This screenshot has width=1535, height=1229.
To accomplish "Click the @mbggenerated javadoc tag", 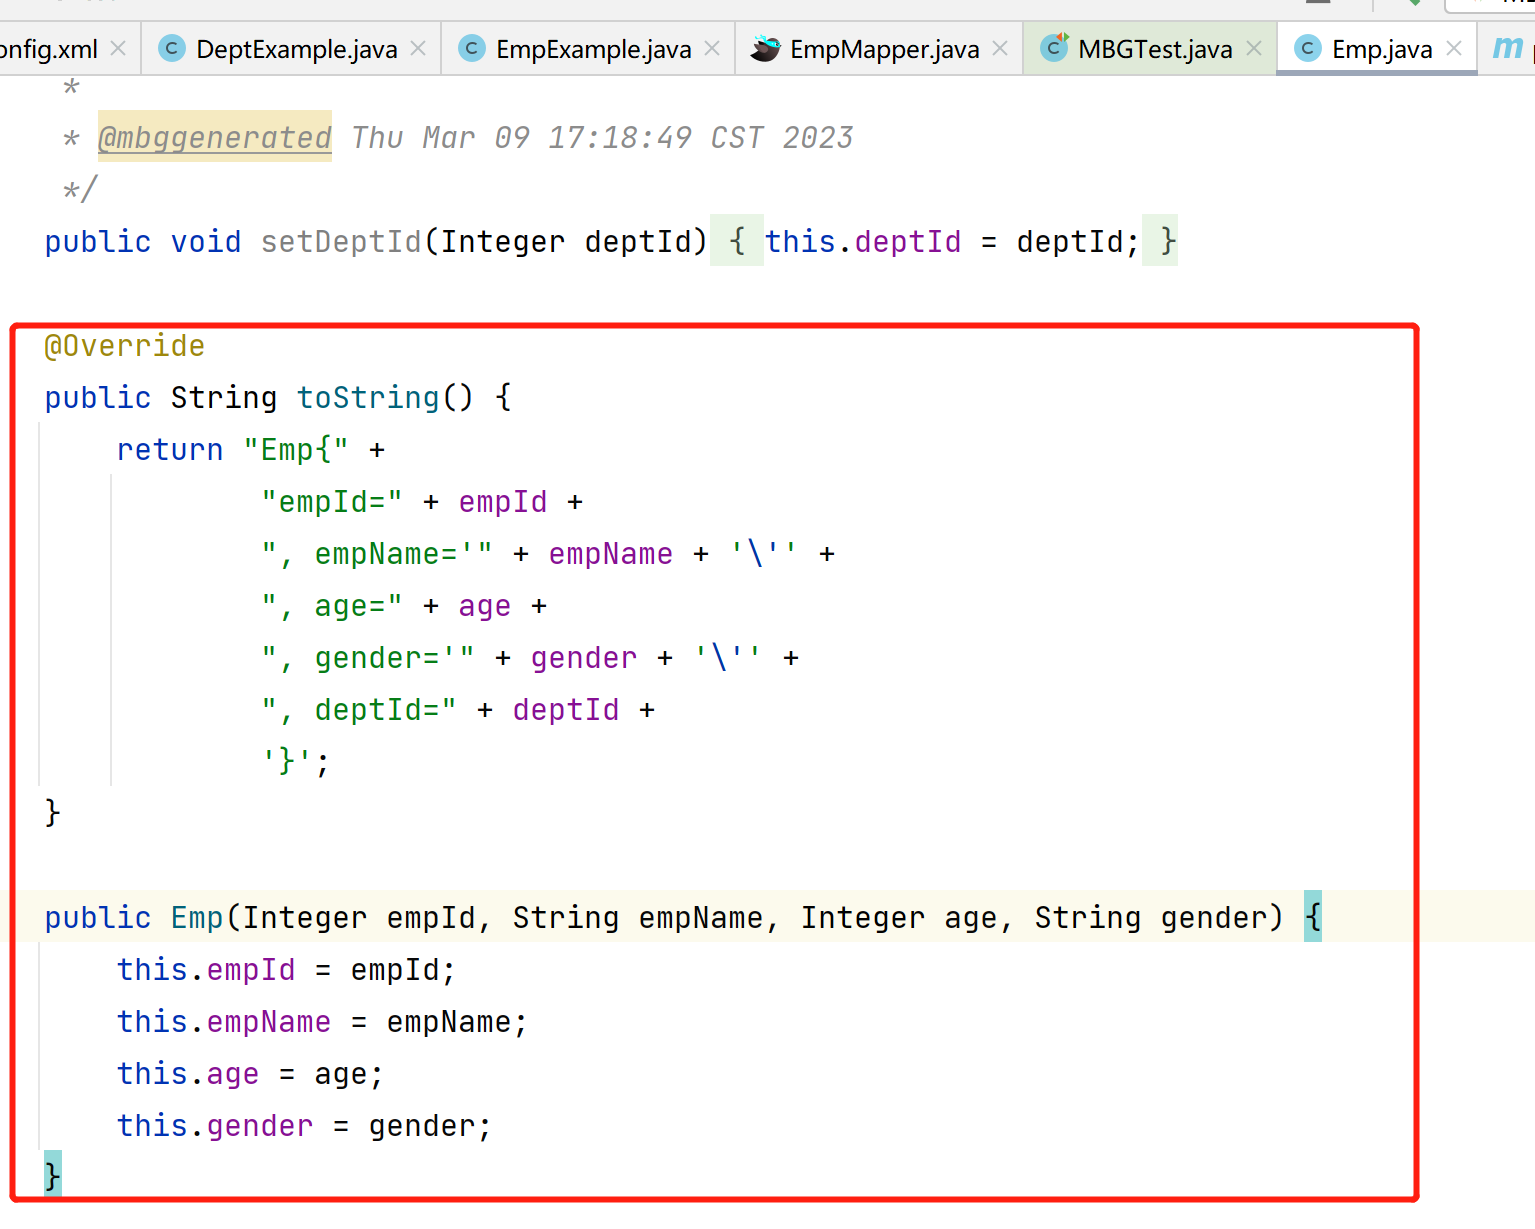I will 214,137.
